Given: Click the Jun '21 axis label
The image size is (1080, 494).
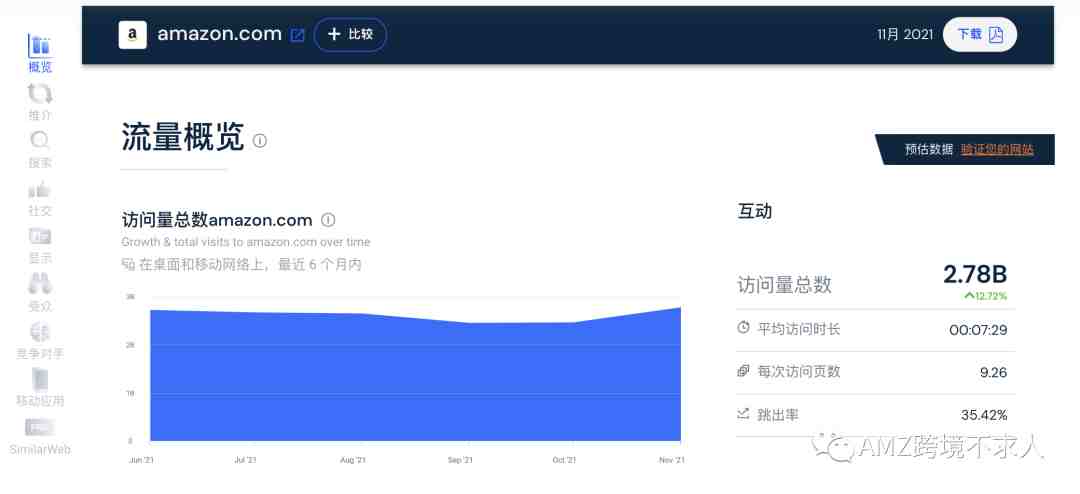Looking at the screenshot, I should point(141,460).
